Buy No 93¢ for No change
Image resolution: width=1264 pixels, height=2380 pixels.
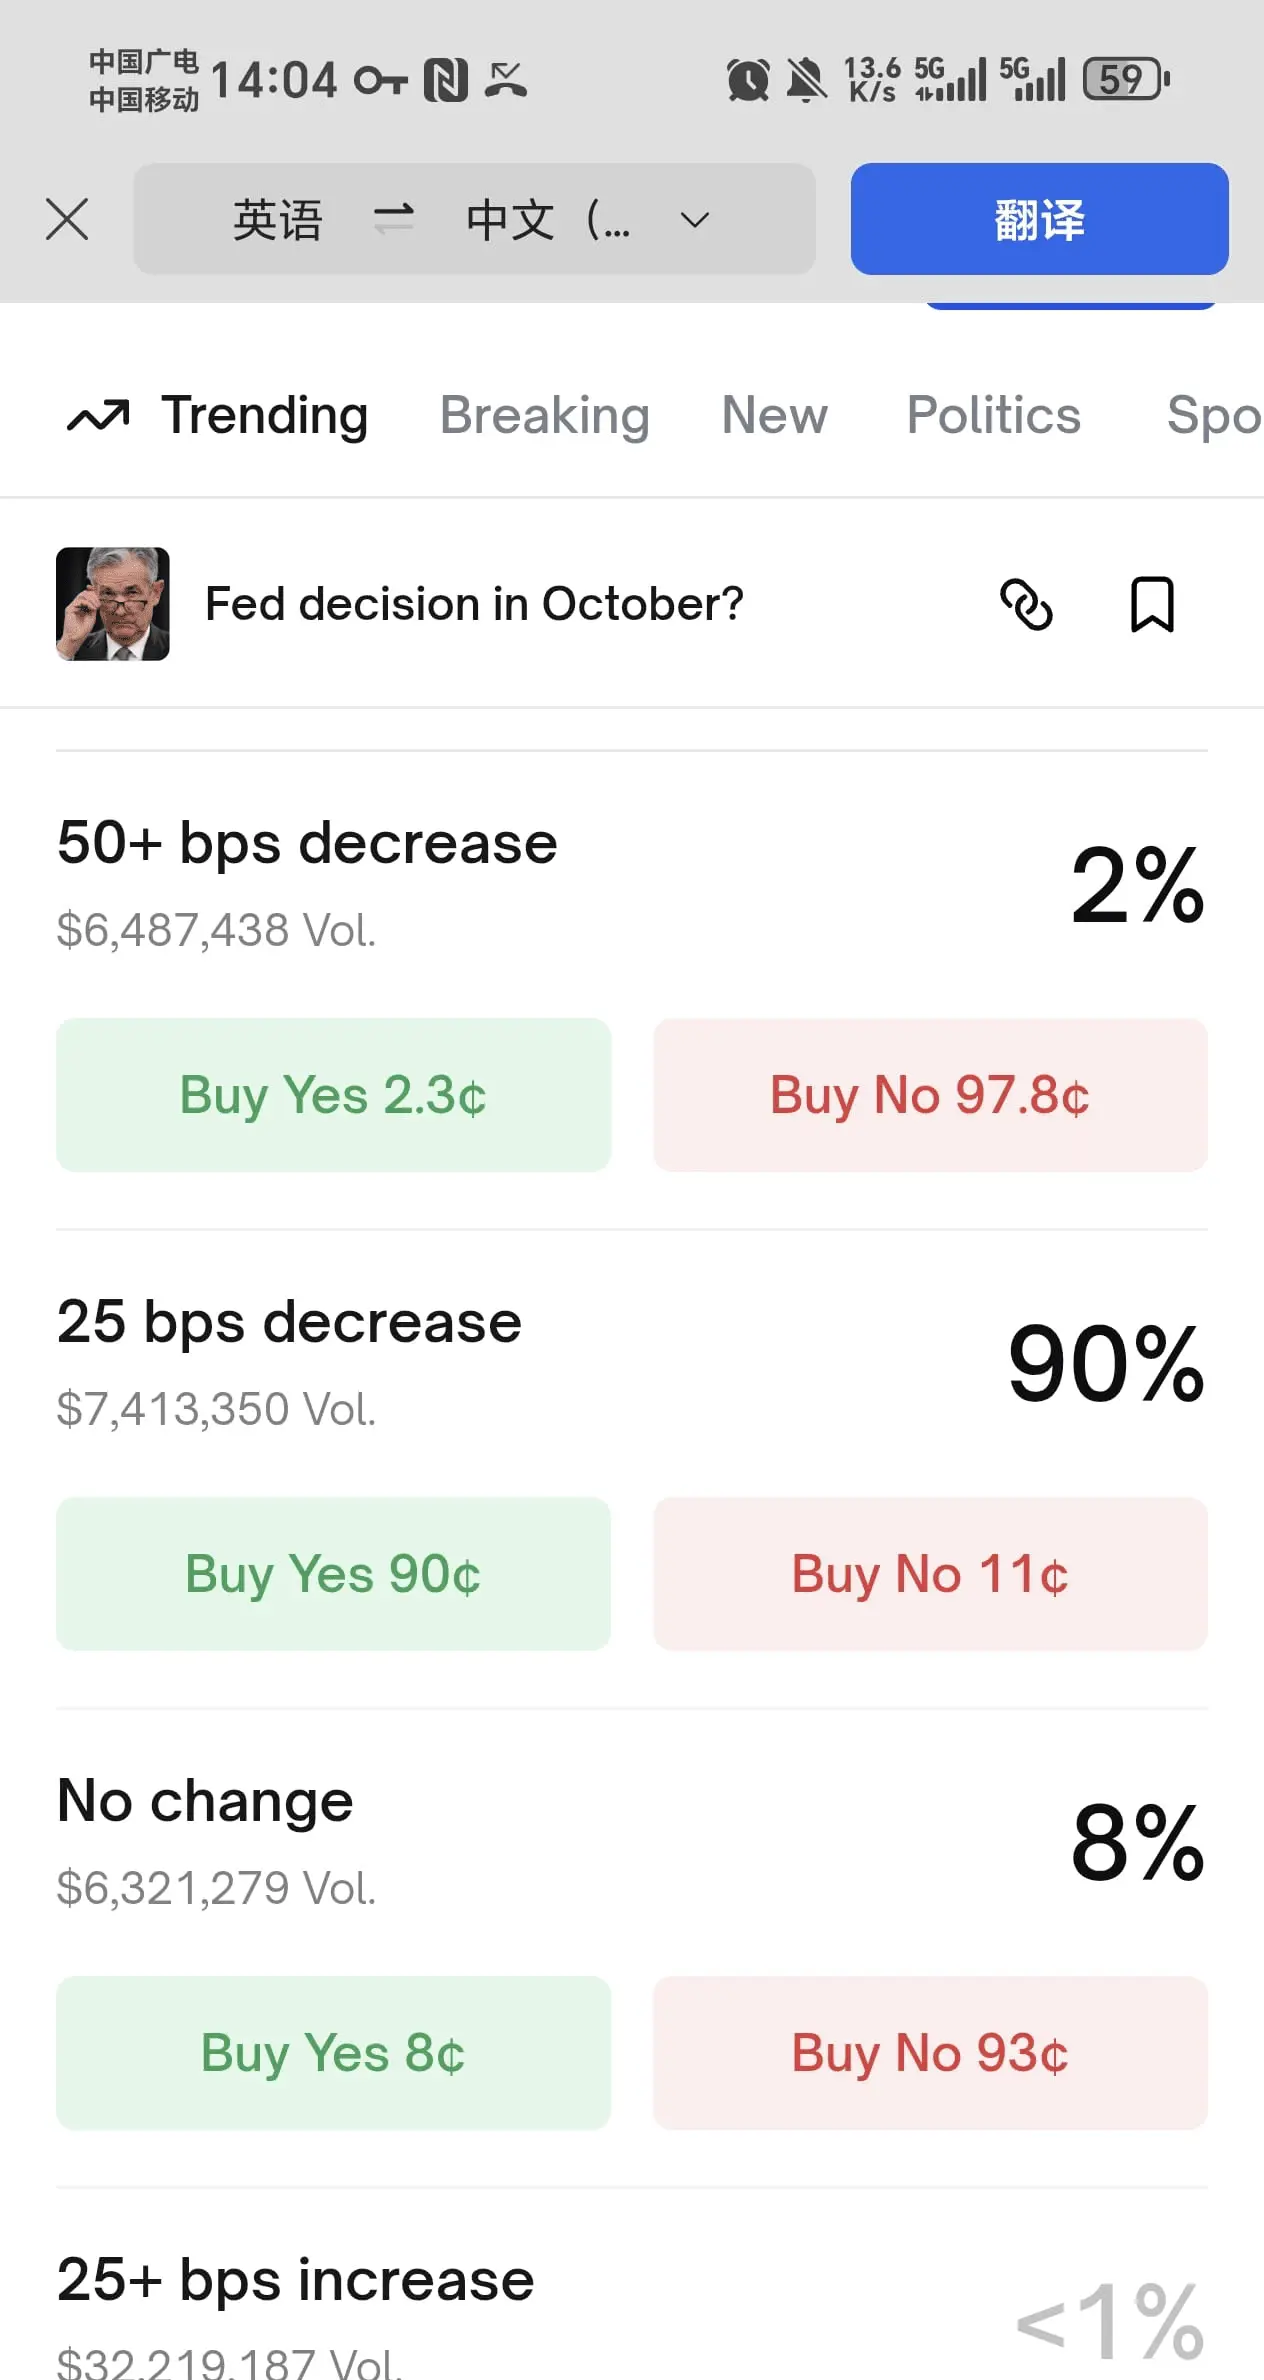tap(930, 2053)
